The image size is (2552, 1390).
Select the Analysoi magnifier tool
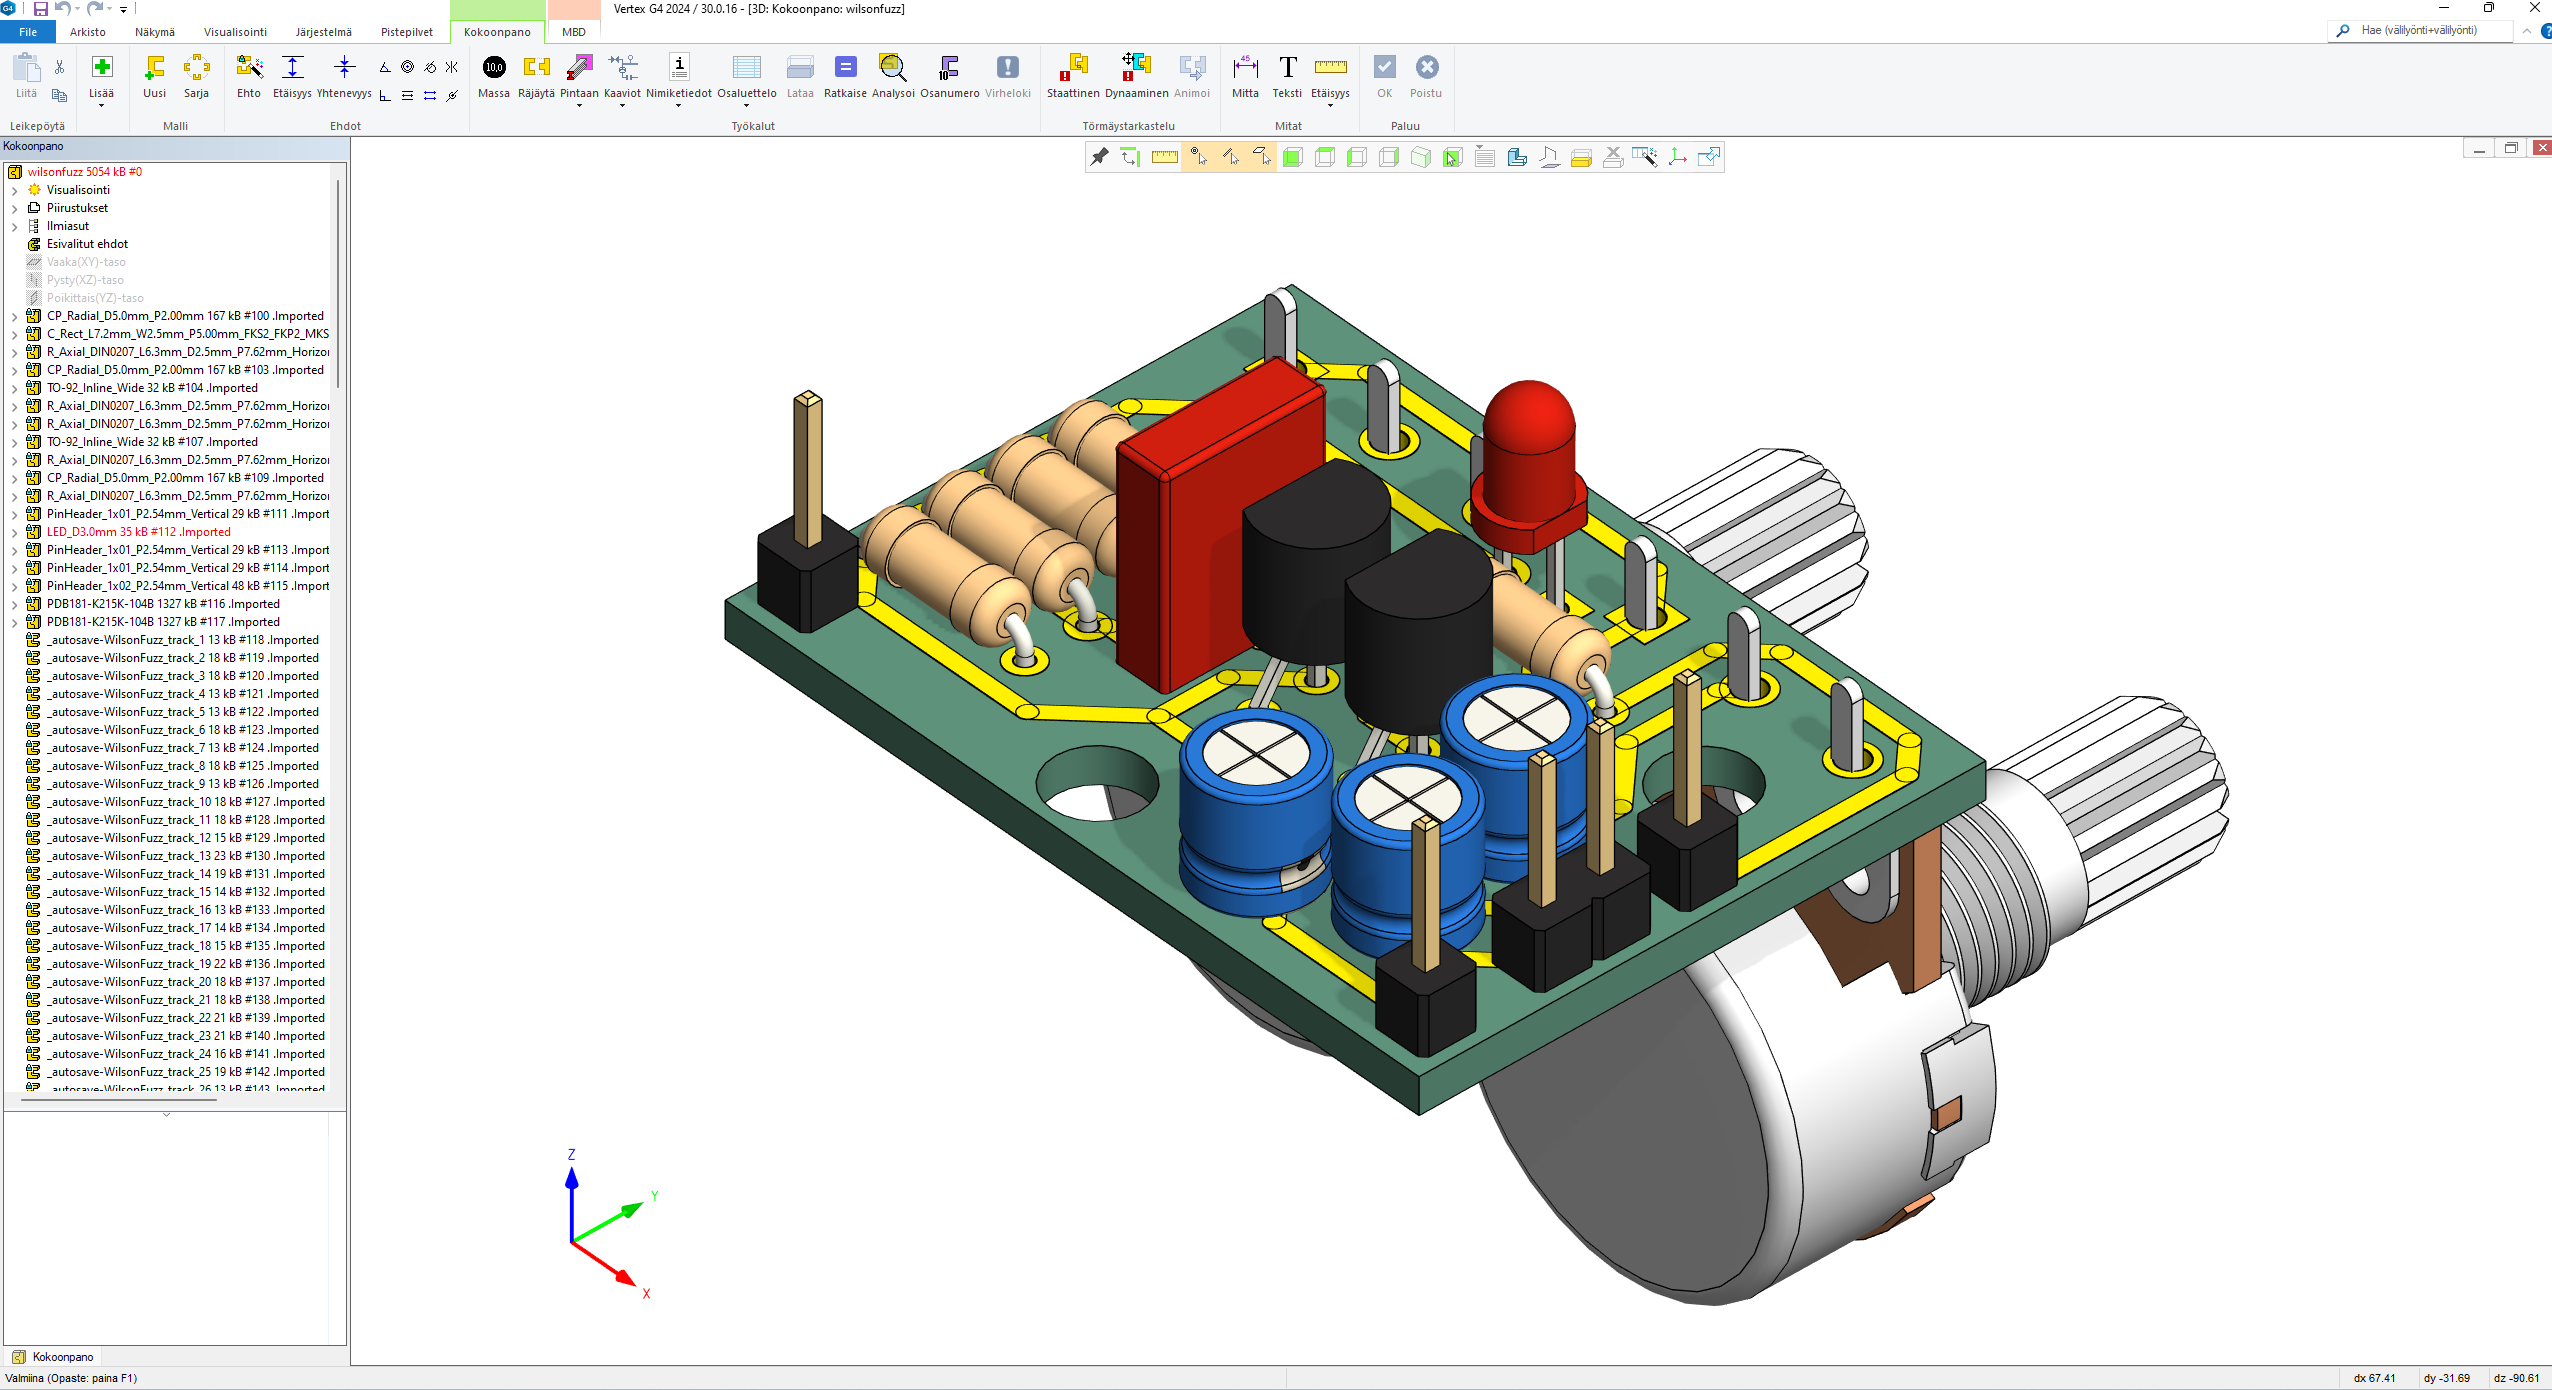(x=892, y=68)
